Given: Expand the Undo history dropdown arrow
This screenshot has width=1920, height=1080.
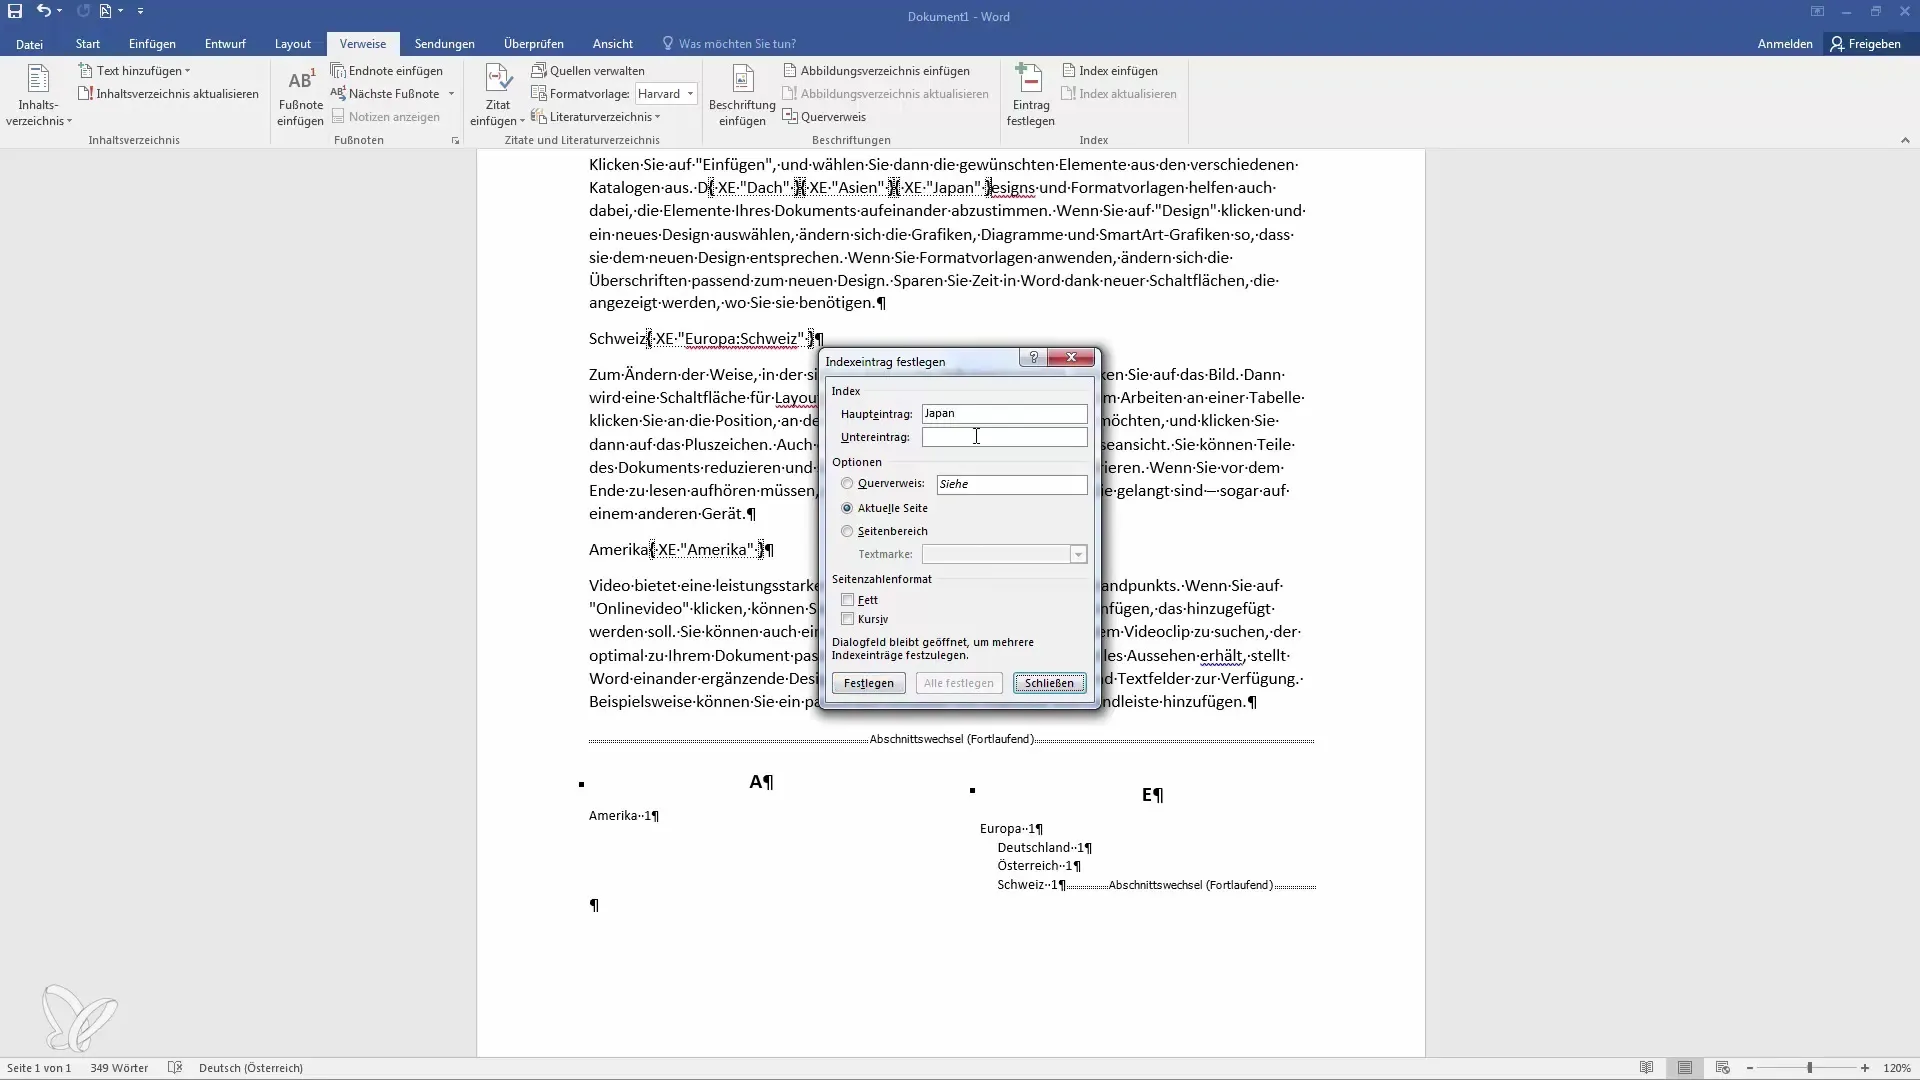Looking at the screenshot, I should (60, 11).
